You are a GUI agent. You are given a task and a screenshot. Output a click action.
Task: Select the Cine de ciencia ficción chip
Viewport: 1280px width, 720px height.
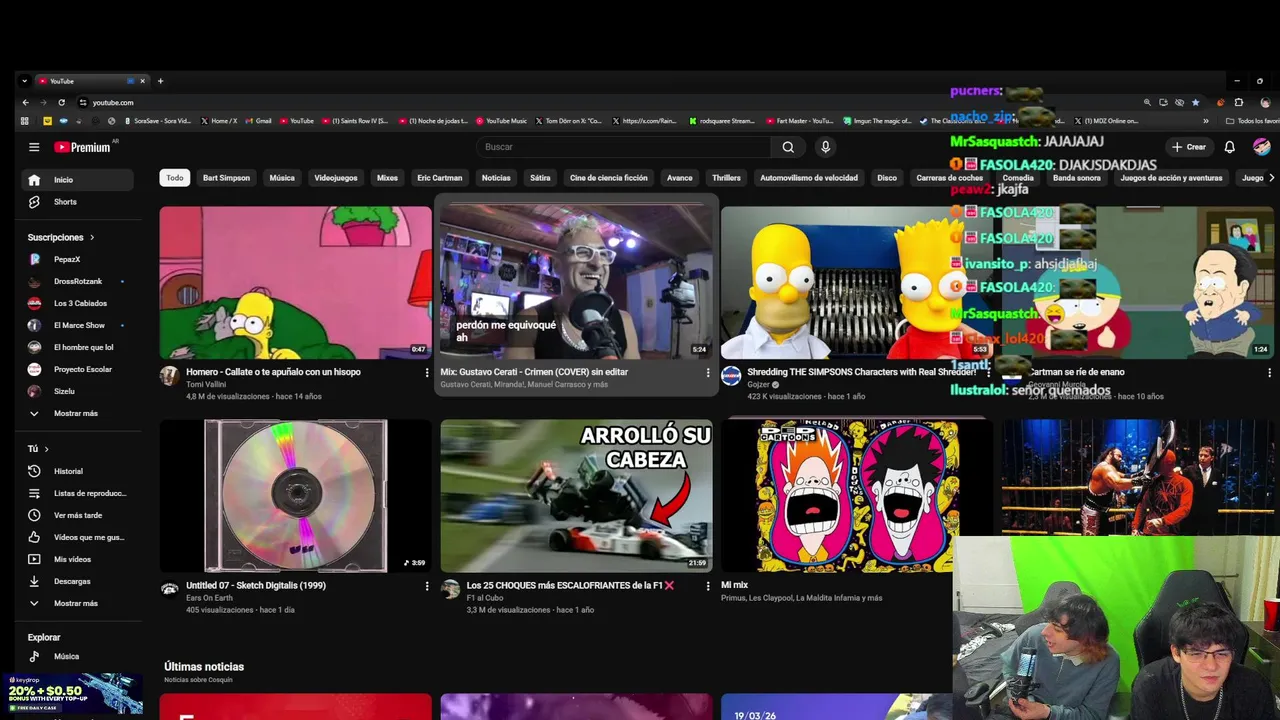point(609,178)
